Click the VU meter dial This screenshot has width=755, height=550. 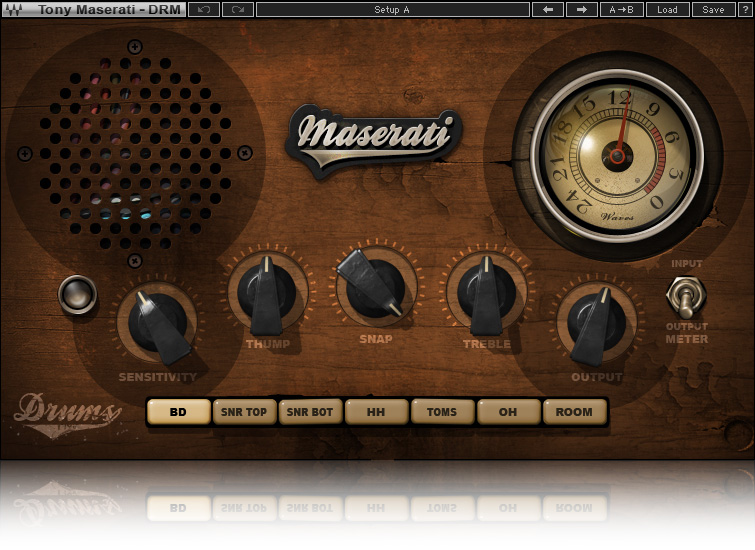(616, 155)
